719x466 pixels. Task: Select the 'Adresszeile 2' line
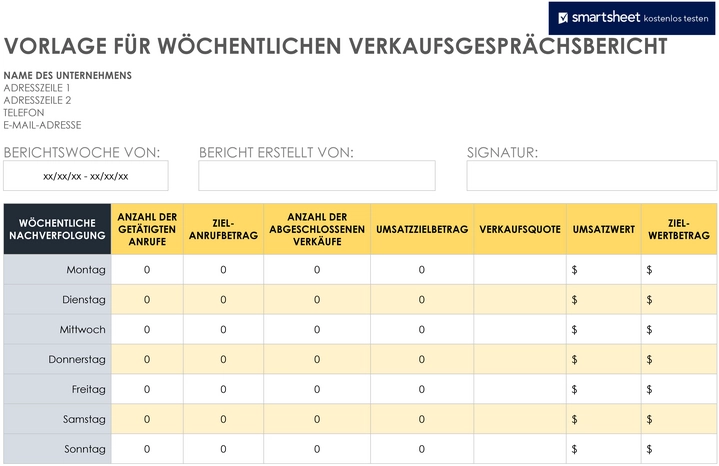(37, 100)
